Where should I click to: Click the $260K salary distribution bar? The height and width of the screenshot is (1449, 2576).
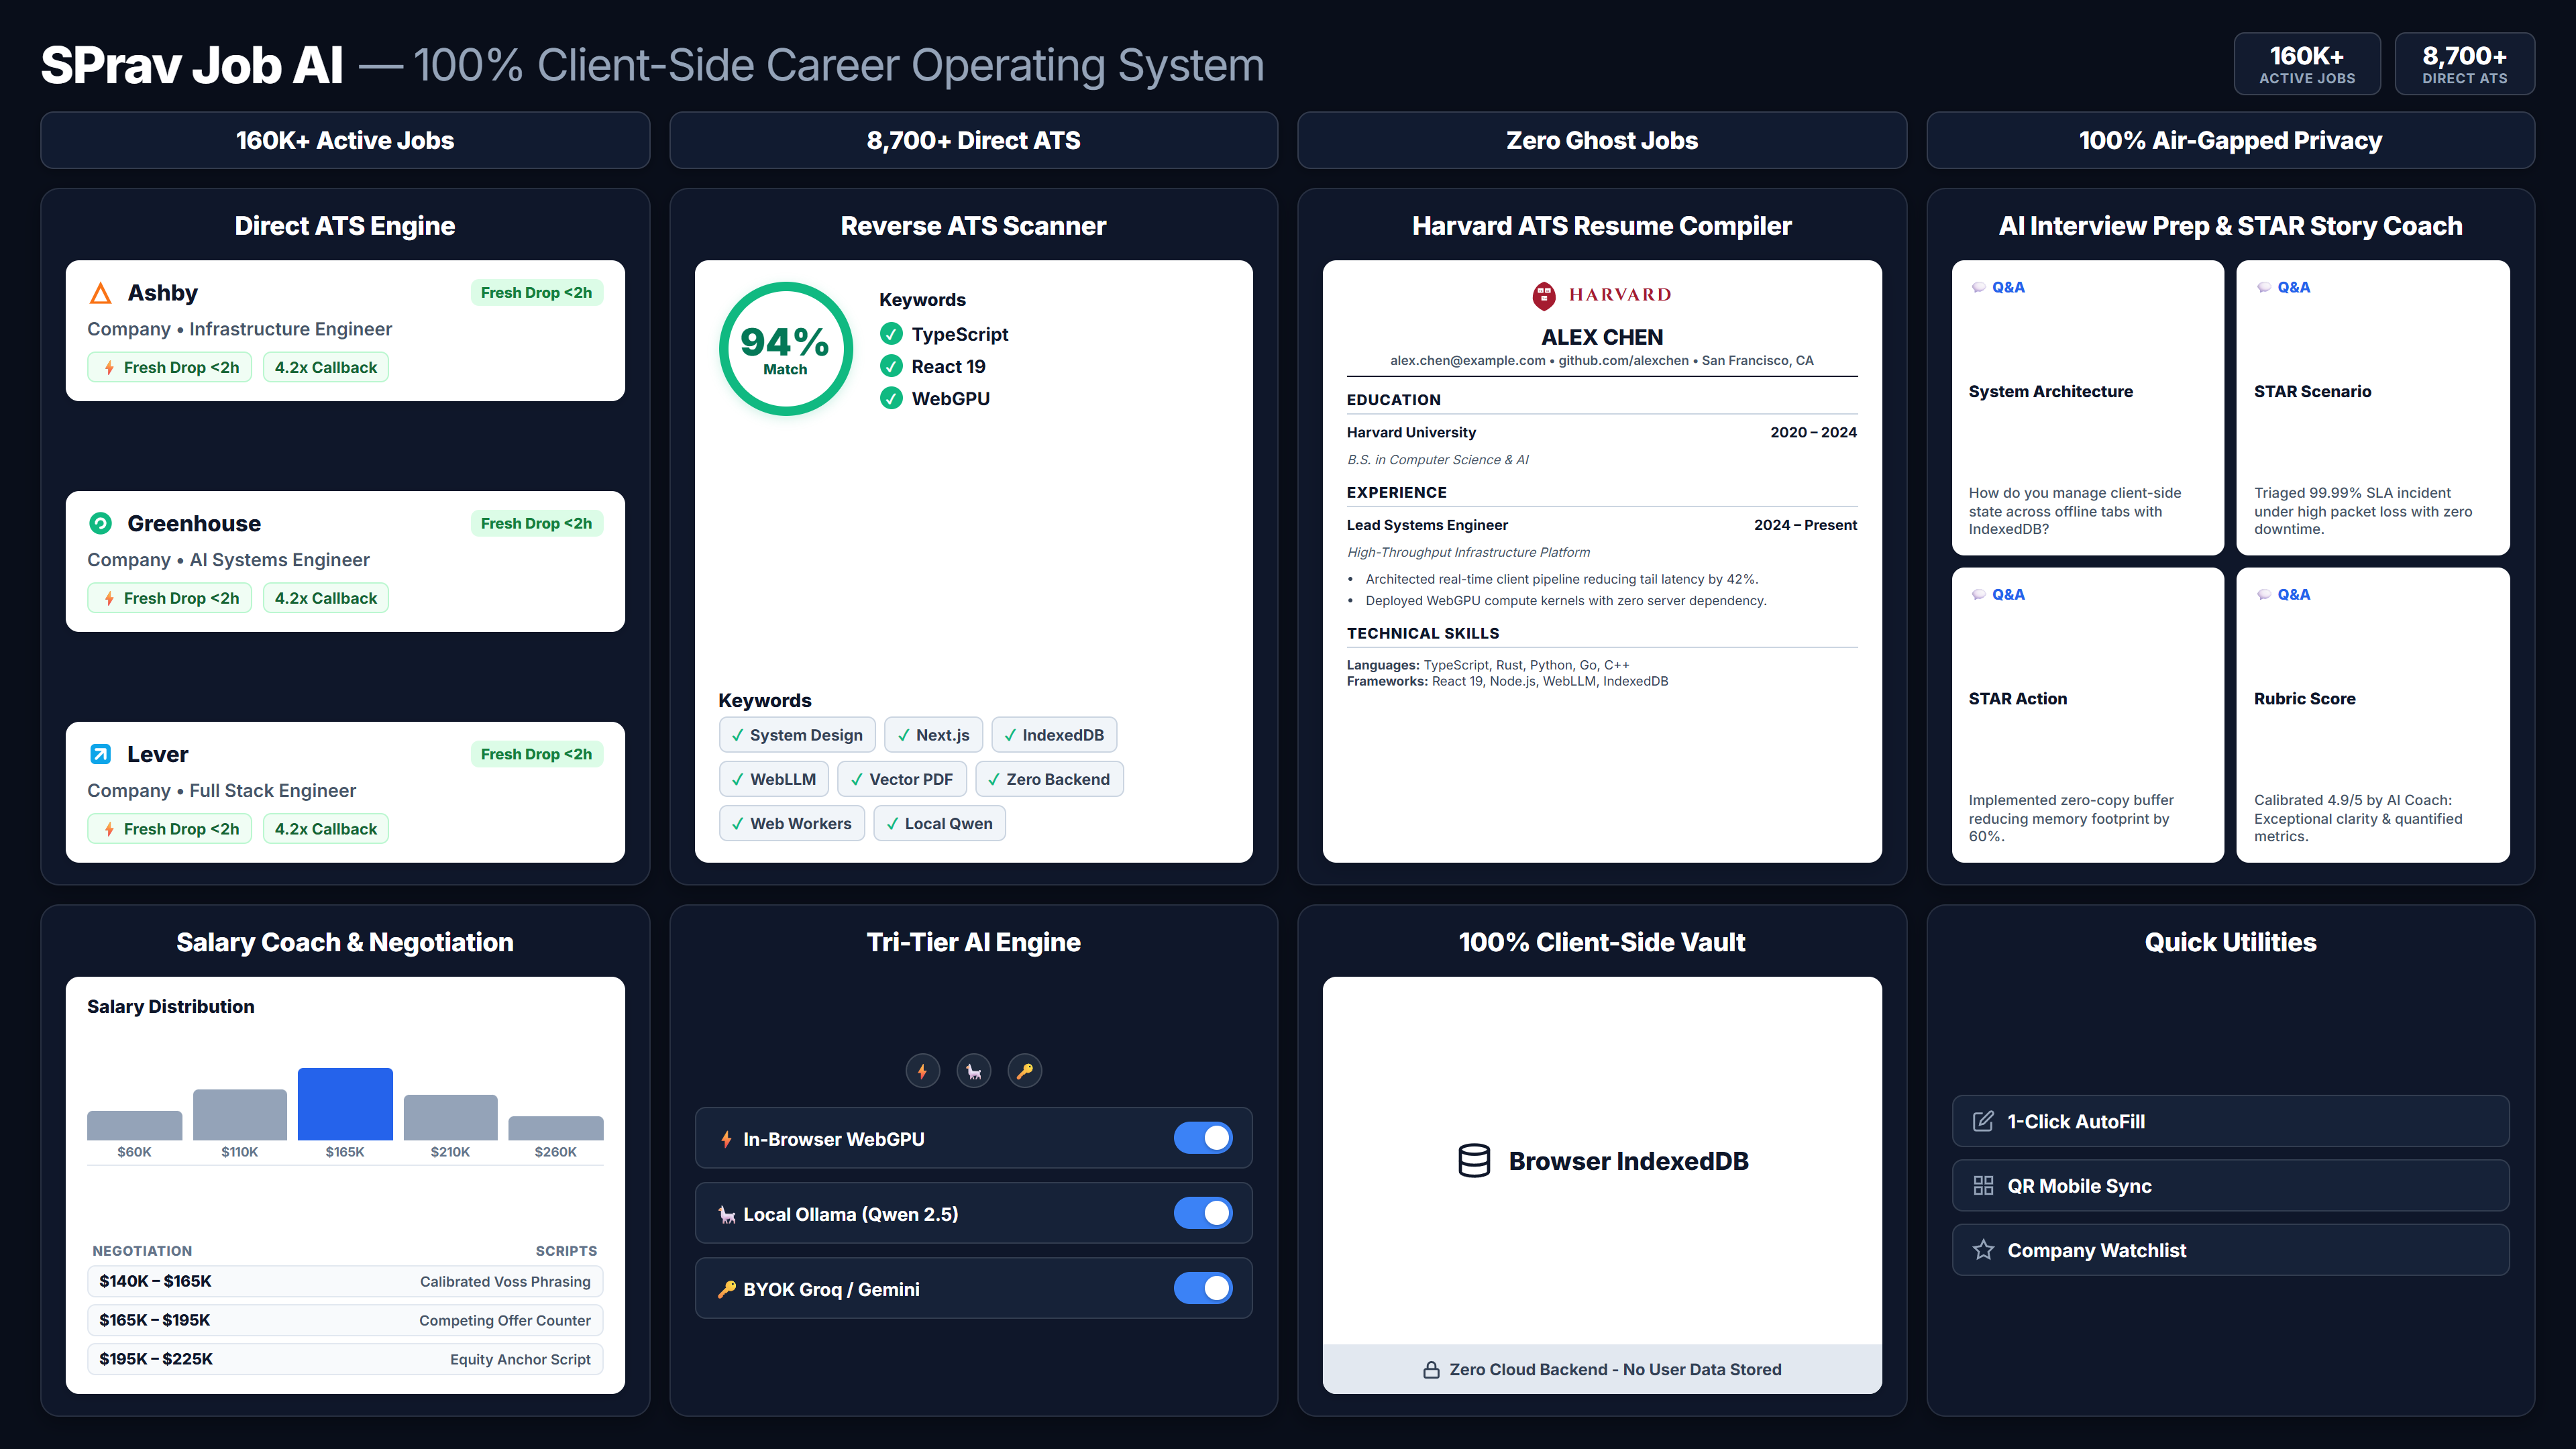click(556, 1128)
